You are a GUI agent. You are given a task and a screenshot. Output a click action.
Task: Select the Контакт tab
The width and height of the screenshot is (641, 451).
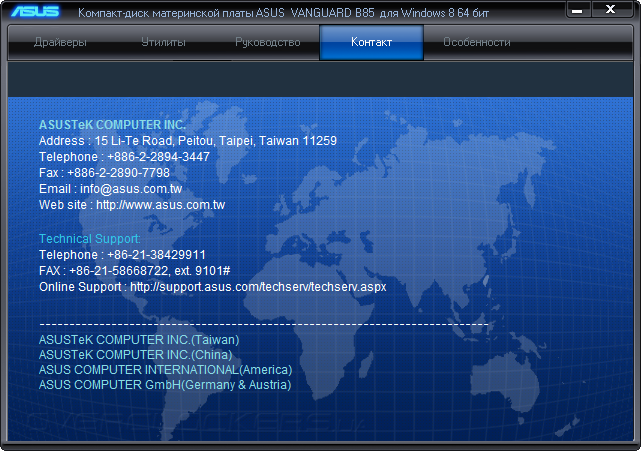coord(371,42)
